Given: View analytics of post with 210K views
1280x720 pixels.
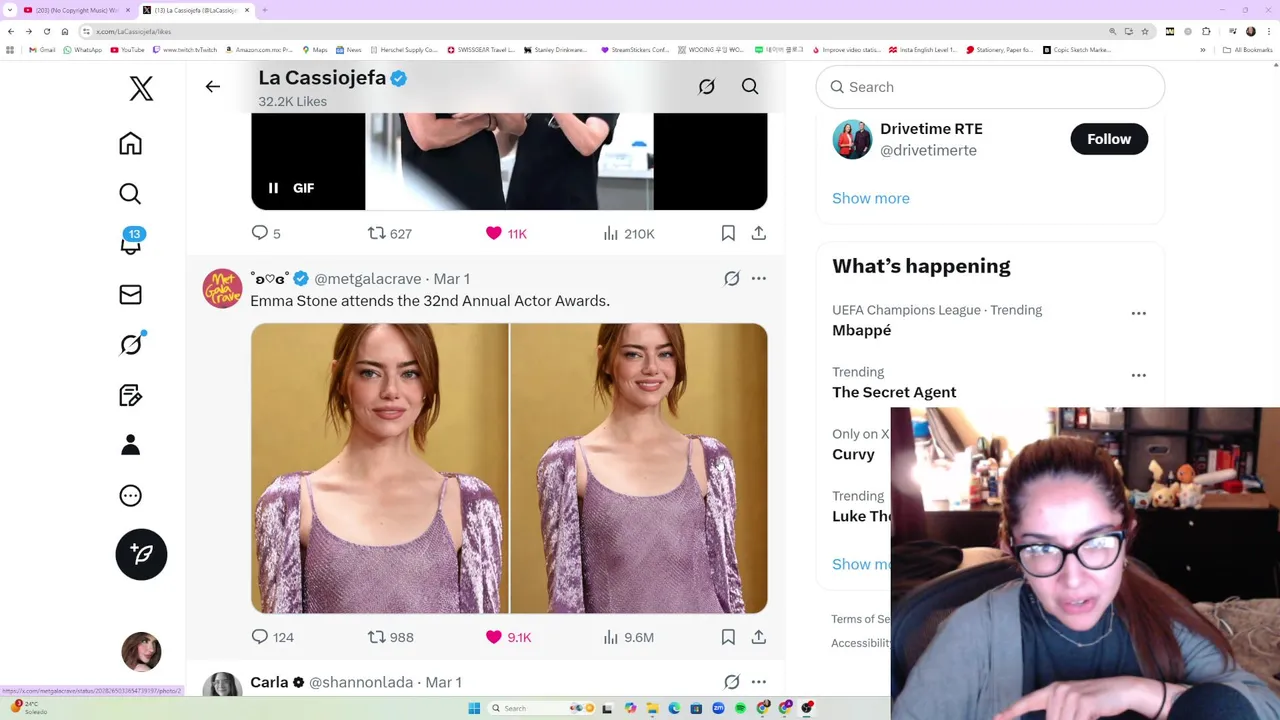Looking at the screenshot, I should click(x=628, y=233).
